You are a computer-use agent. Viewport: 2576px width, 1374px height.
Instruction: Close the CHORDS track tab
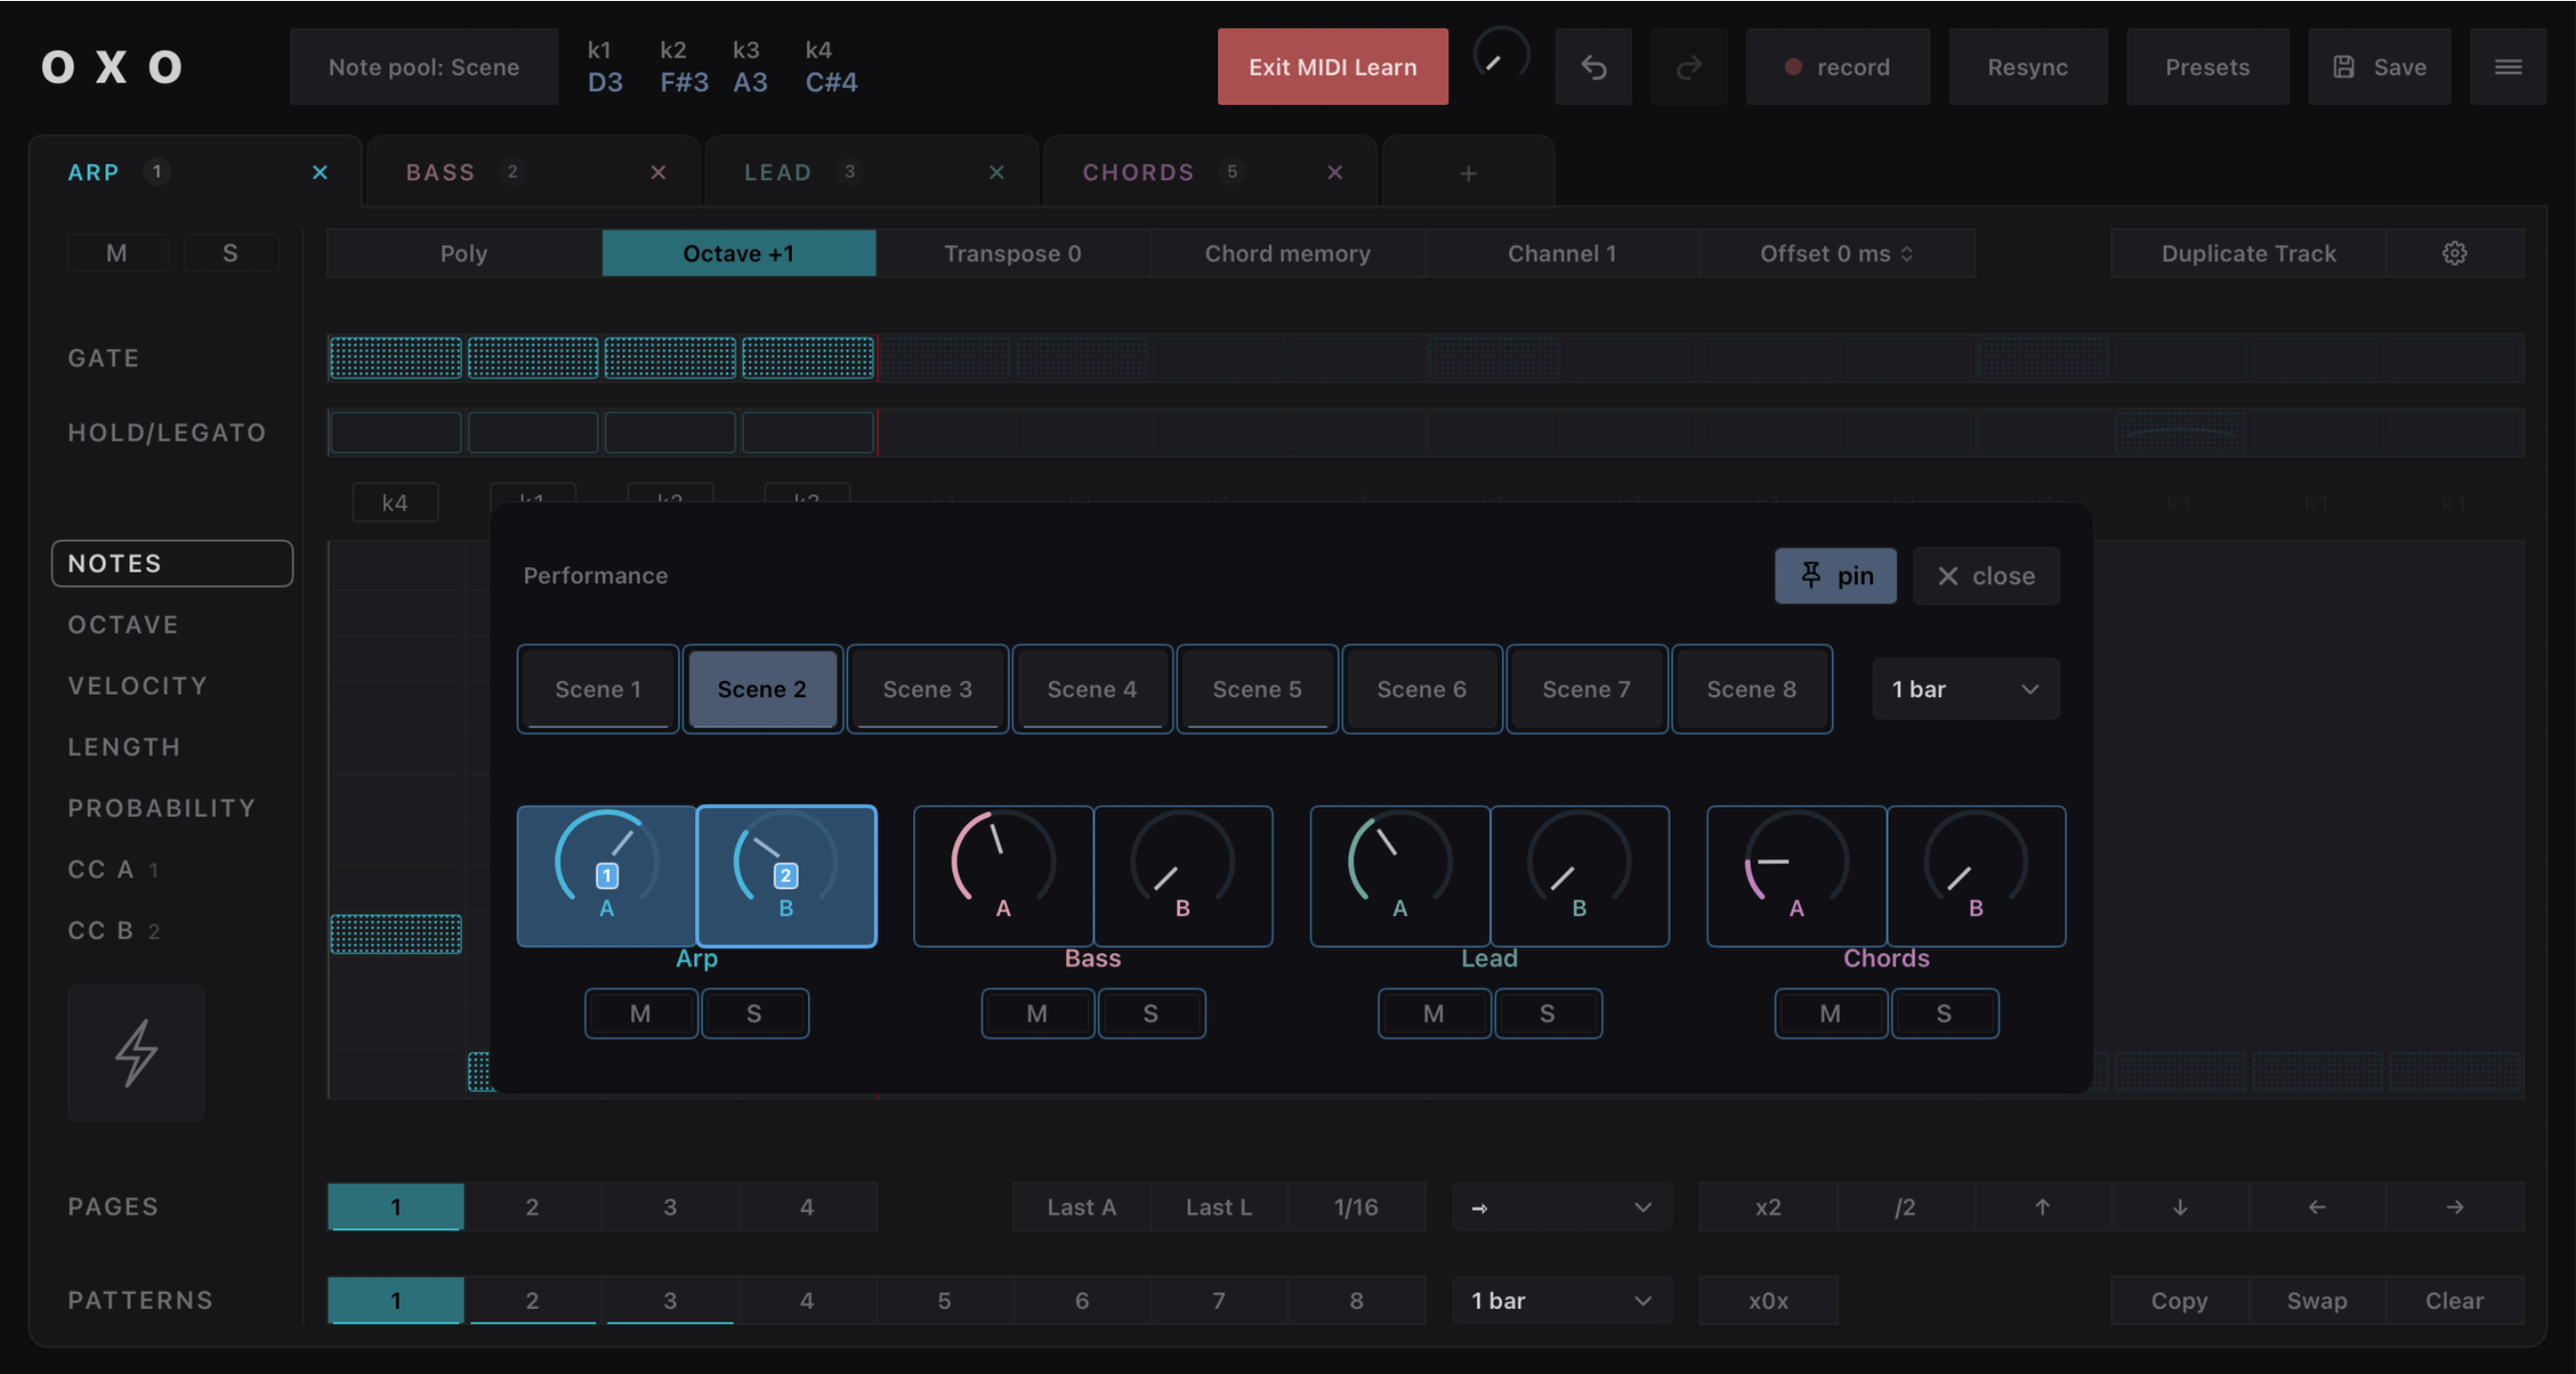pos(1335,172)
